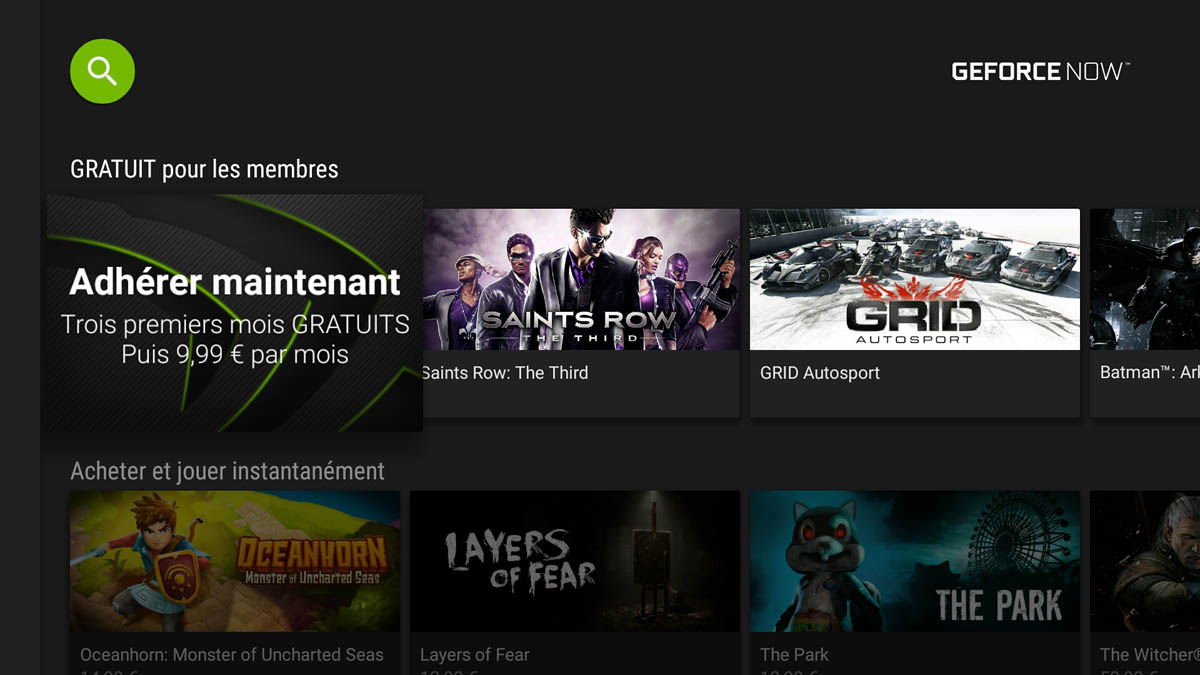Image resolution: width=1200 pixels, height=675 pixels.
Task: Select the Batman game cover art
Action: click(1145, 279)
